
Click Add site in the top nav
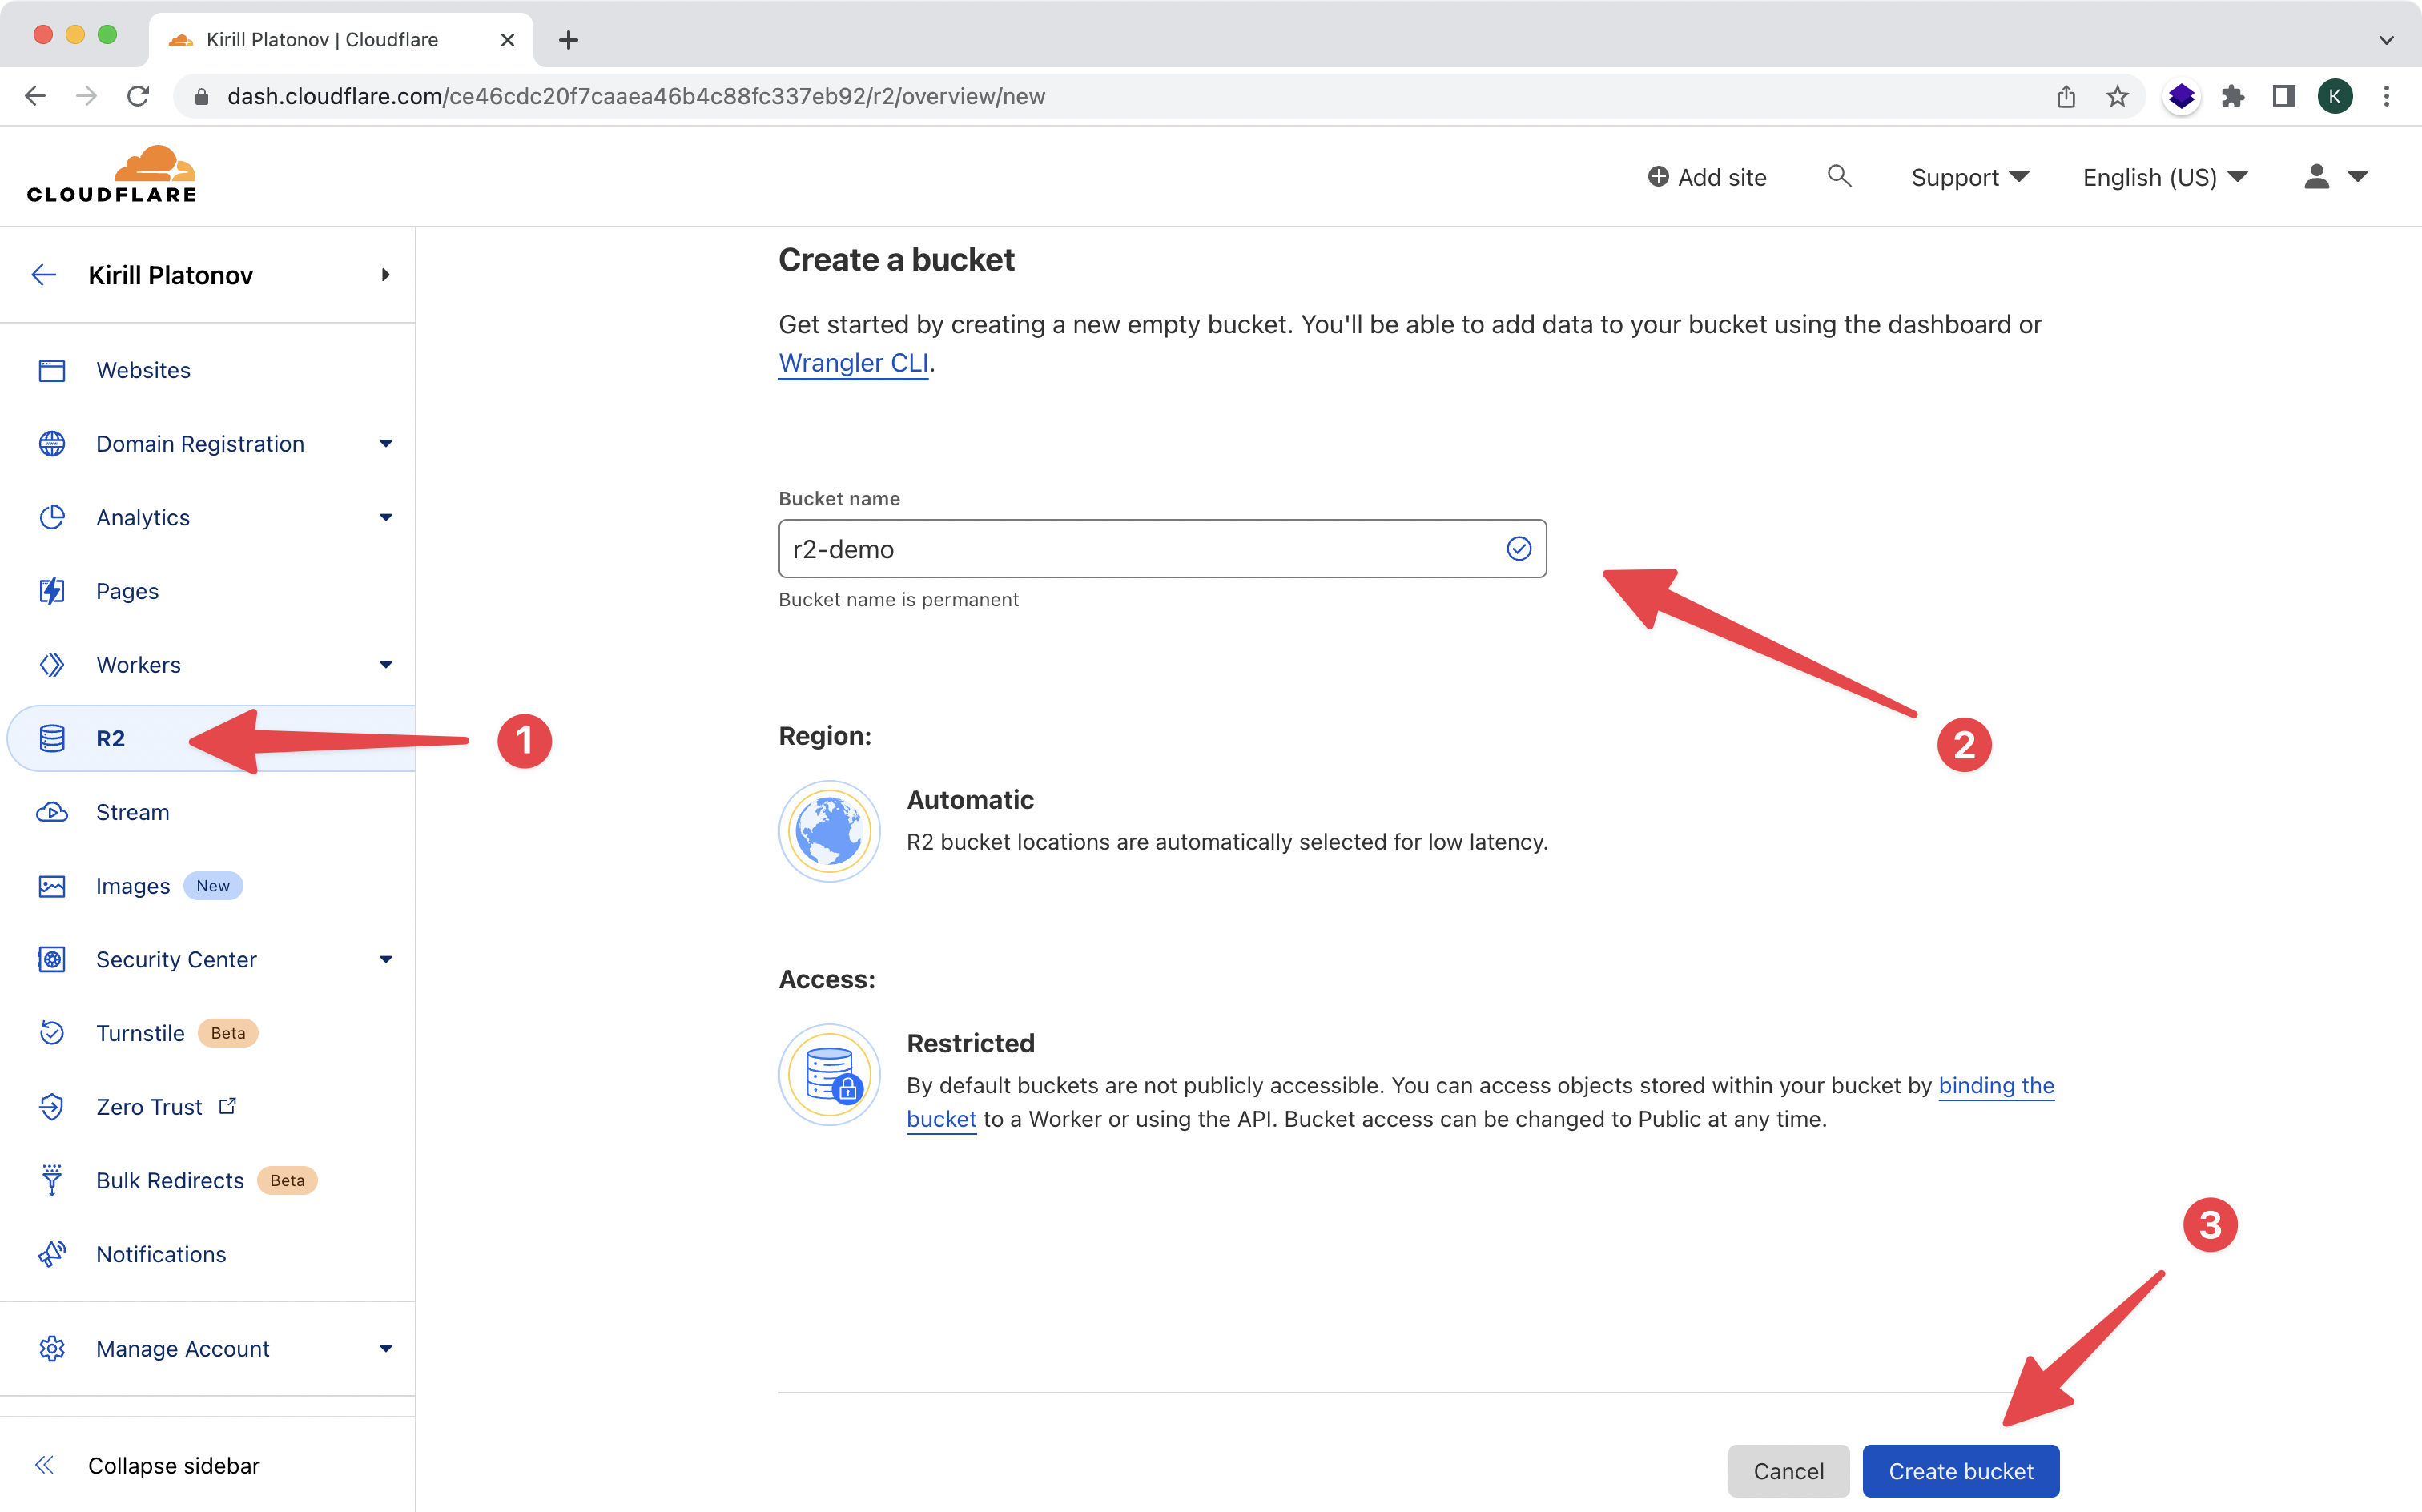coord(1704,175)
